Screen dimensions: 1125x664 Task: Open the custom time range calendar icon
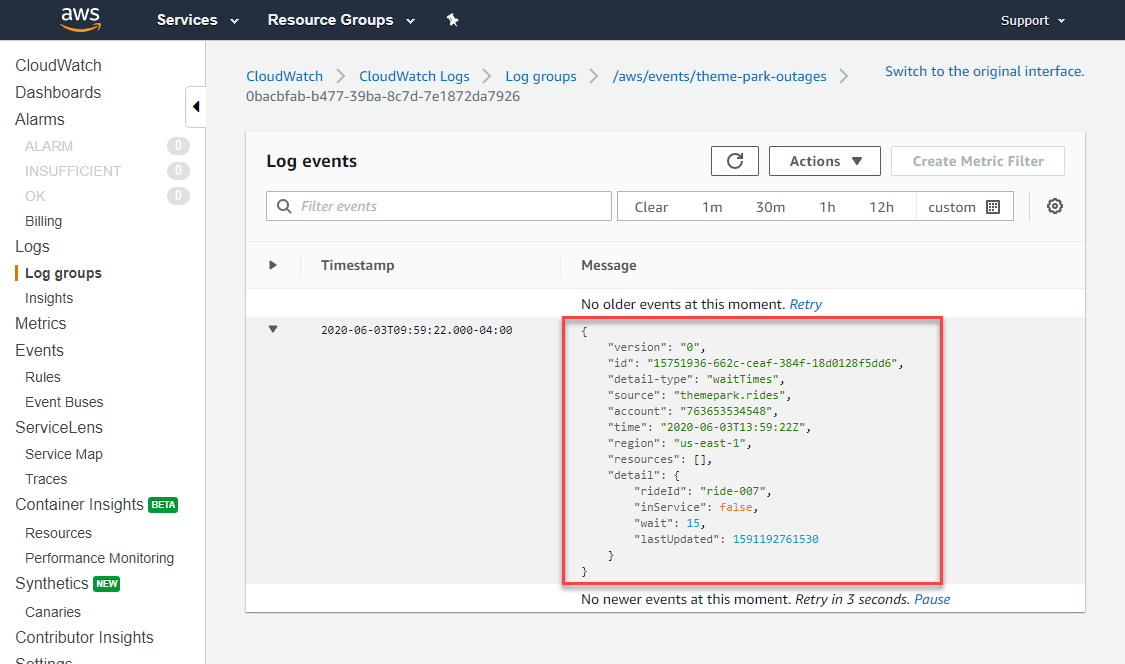pos(993,207)
